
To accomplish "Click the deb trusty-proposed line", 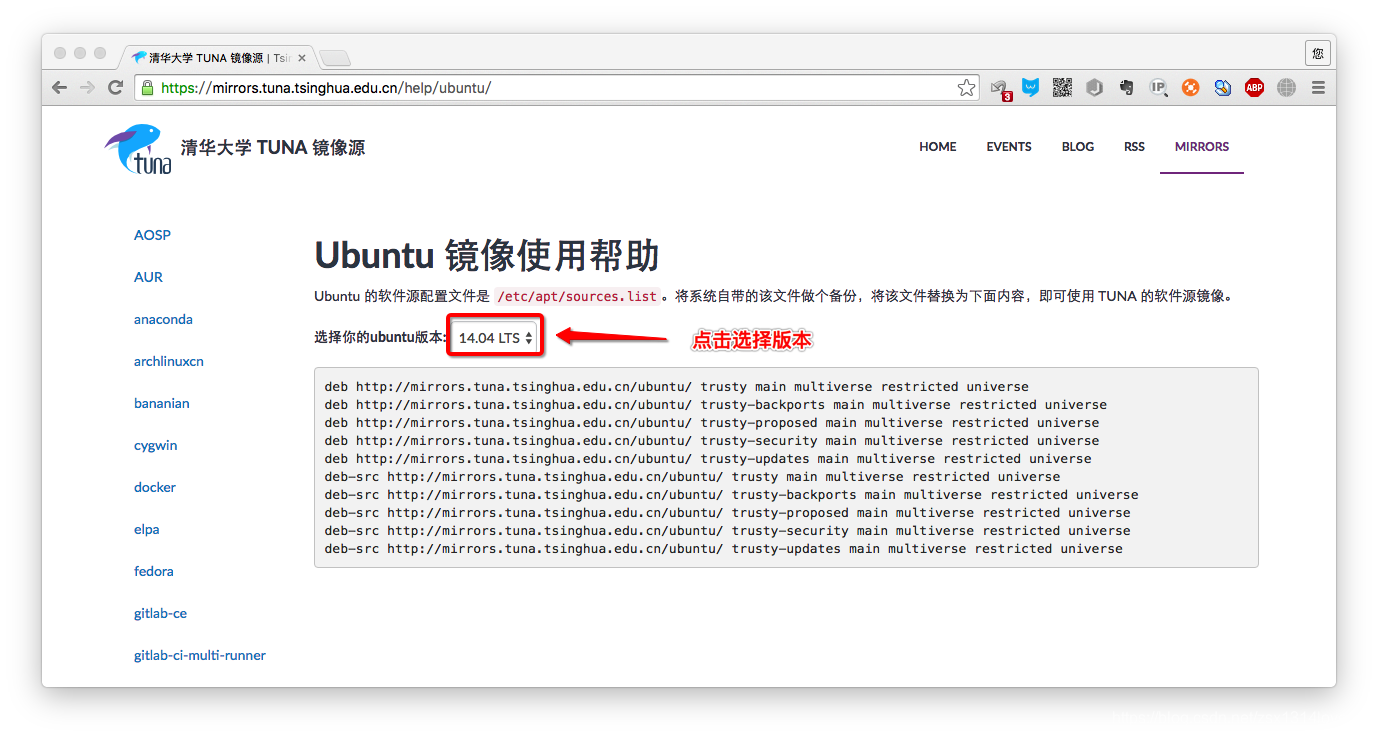I will click(712, 423).
